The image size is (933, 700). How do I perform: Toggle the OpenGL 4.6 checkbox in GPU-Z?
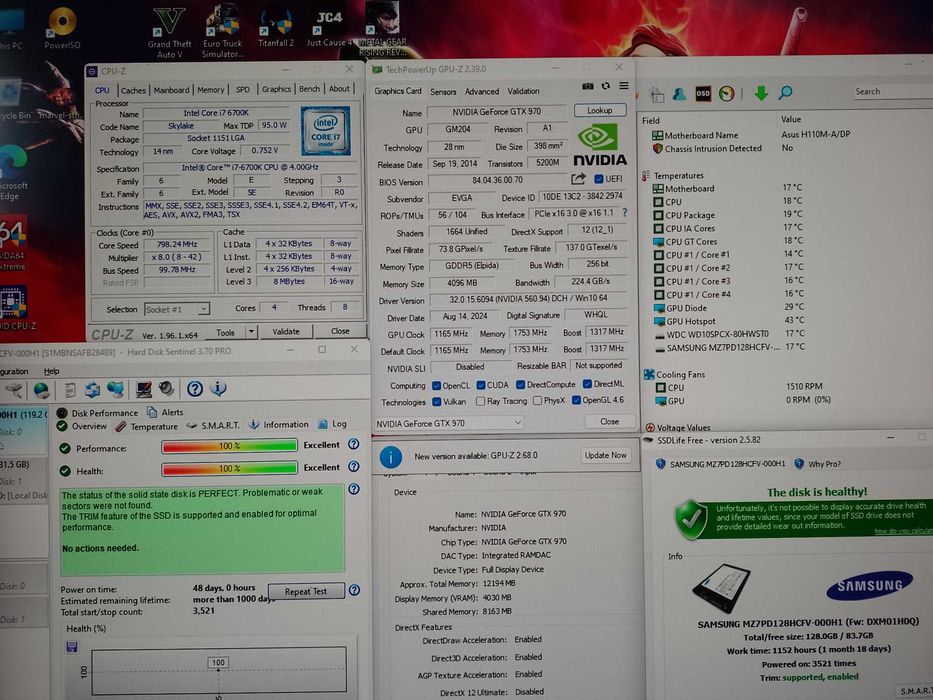pos(576,400)
